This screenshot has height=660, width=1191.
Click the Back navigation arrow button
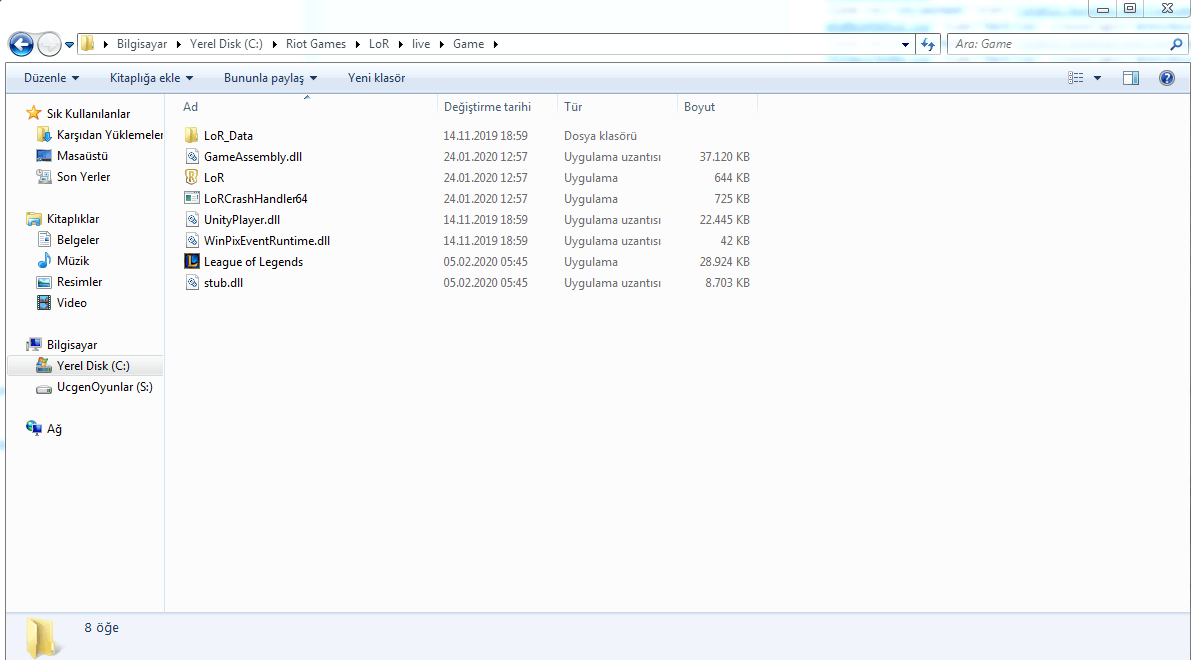21,44
